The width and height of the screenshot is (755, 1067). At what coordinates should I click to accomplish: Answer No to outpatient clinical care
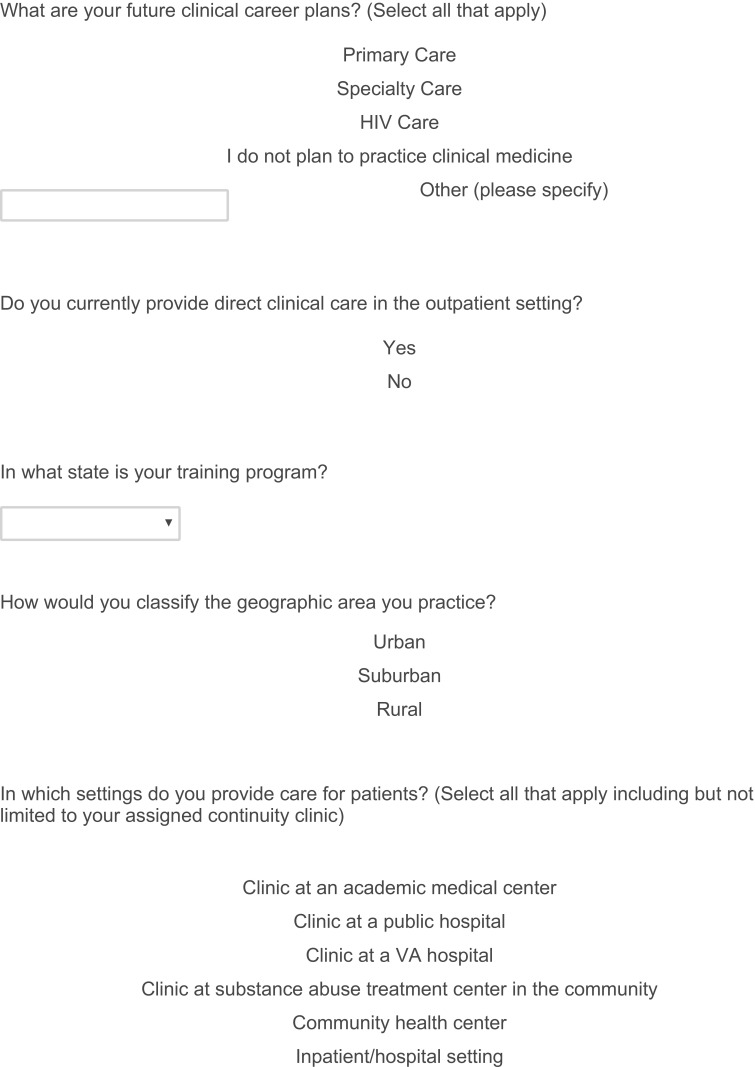point(399,382)
